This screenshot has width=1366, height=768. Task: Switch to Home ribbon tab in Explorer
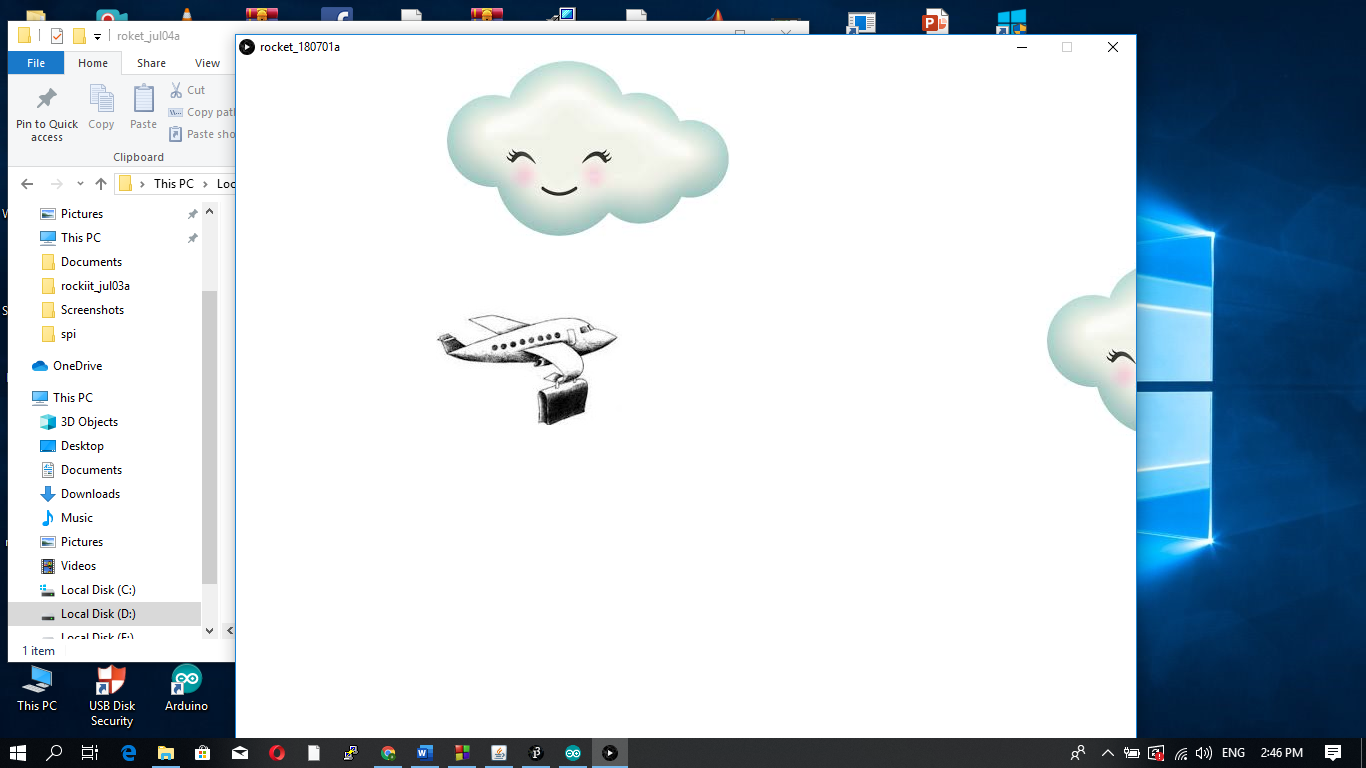[93, 63]
